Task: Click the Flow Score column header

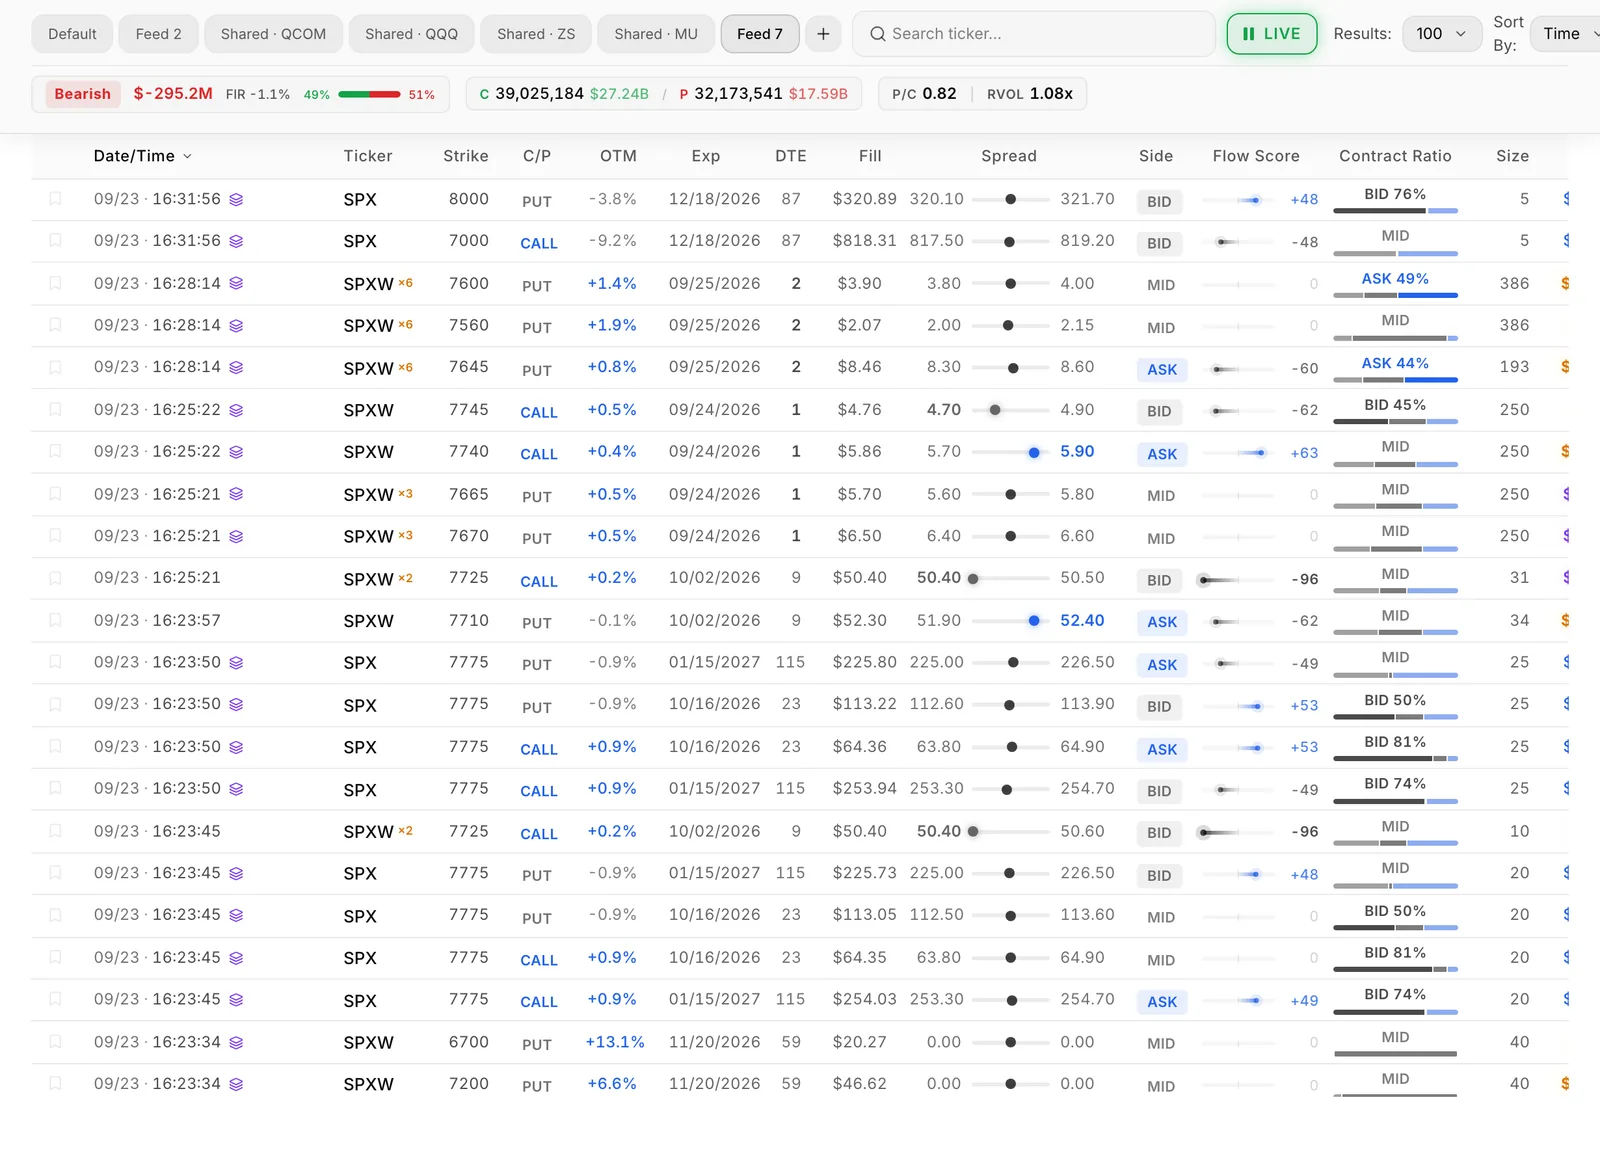Action: coord(1256,156)
